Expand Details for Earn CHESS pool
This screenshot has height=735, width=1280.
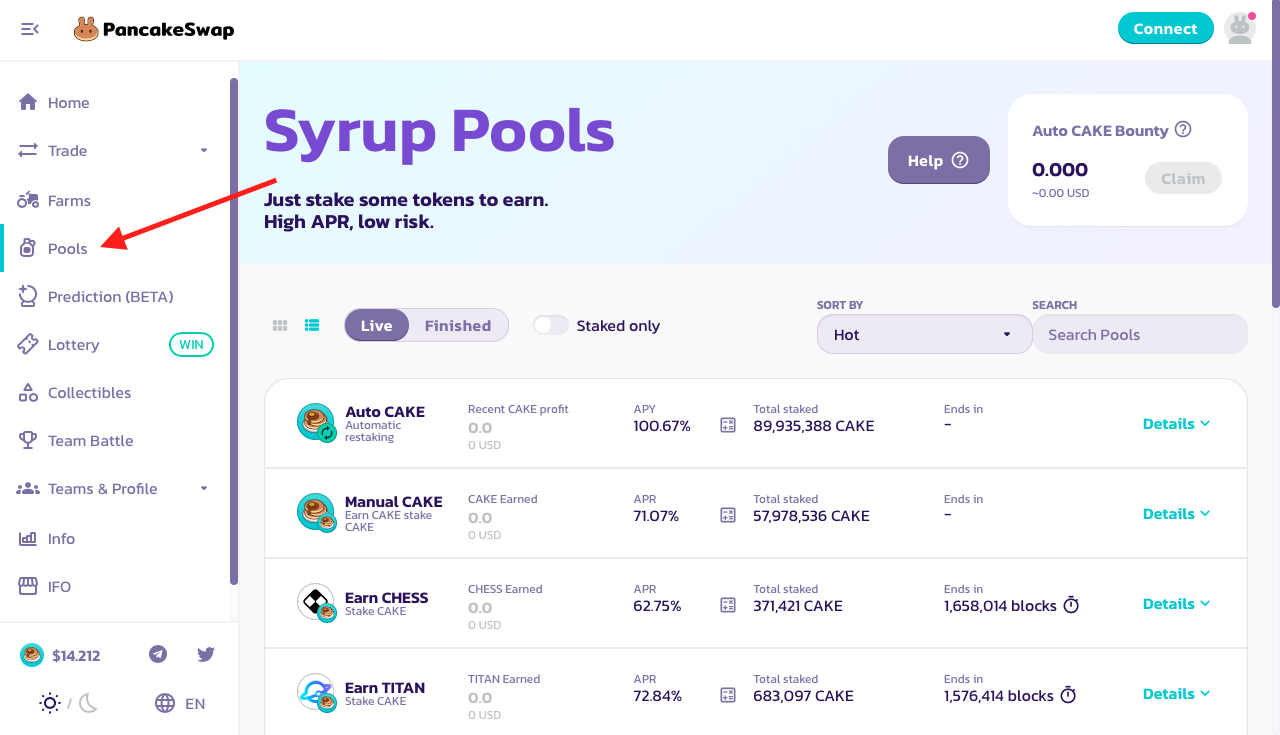(x=1176, y=603)
